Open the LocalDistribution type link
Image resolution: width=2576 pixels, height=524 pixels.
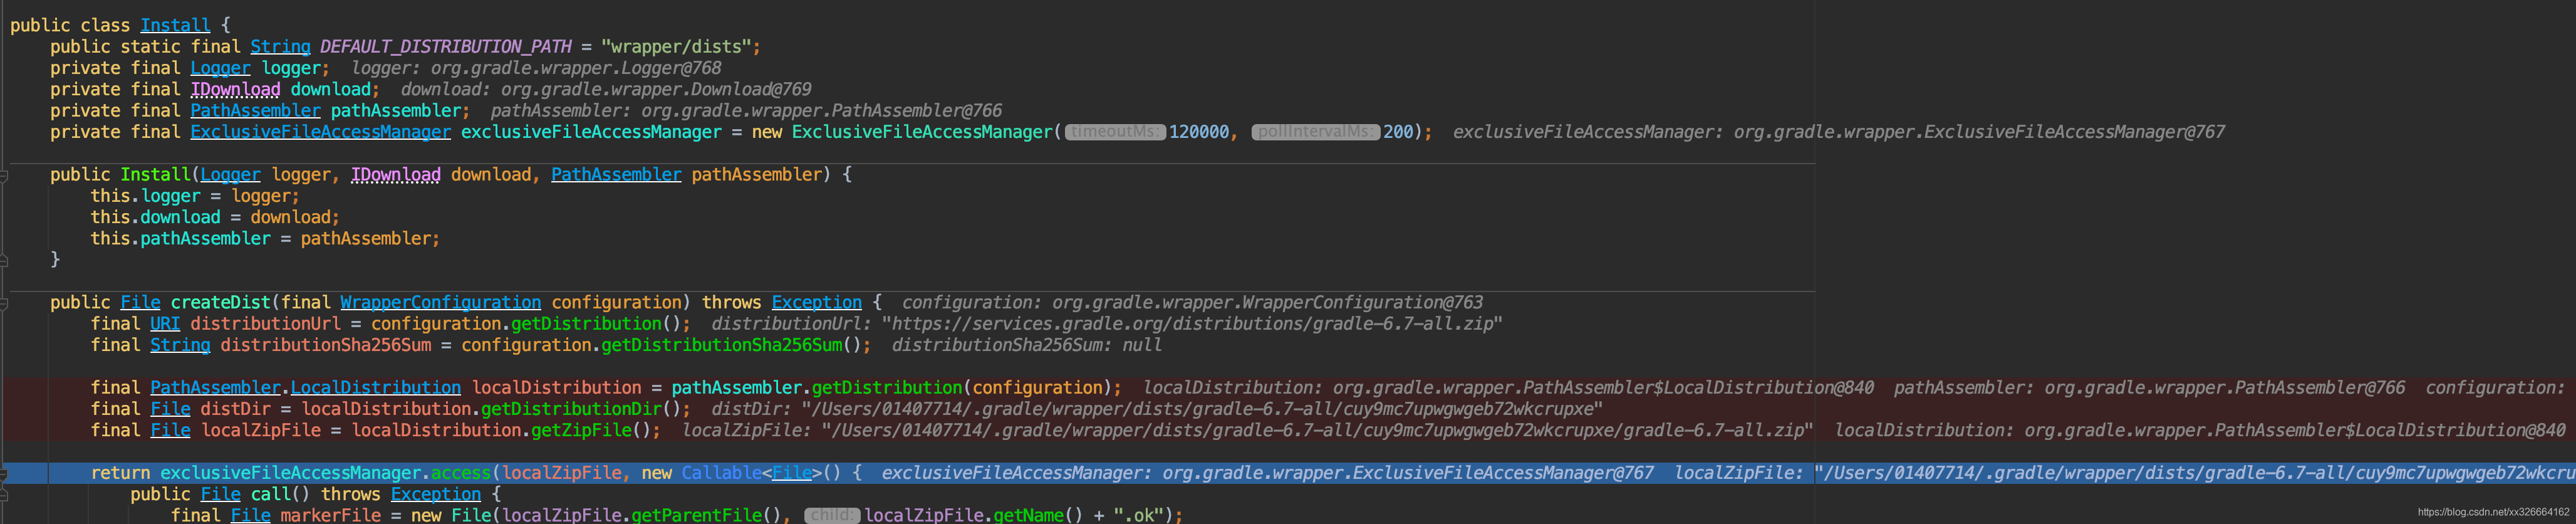tap(376, 388)
